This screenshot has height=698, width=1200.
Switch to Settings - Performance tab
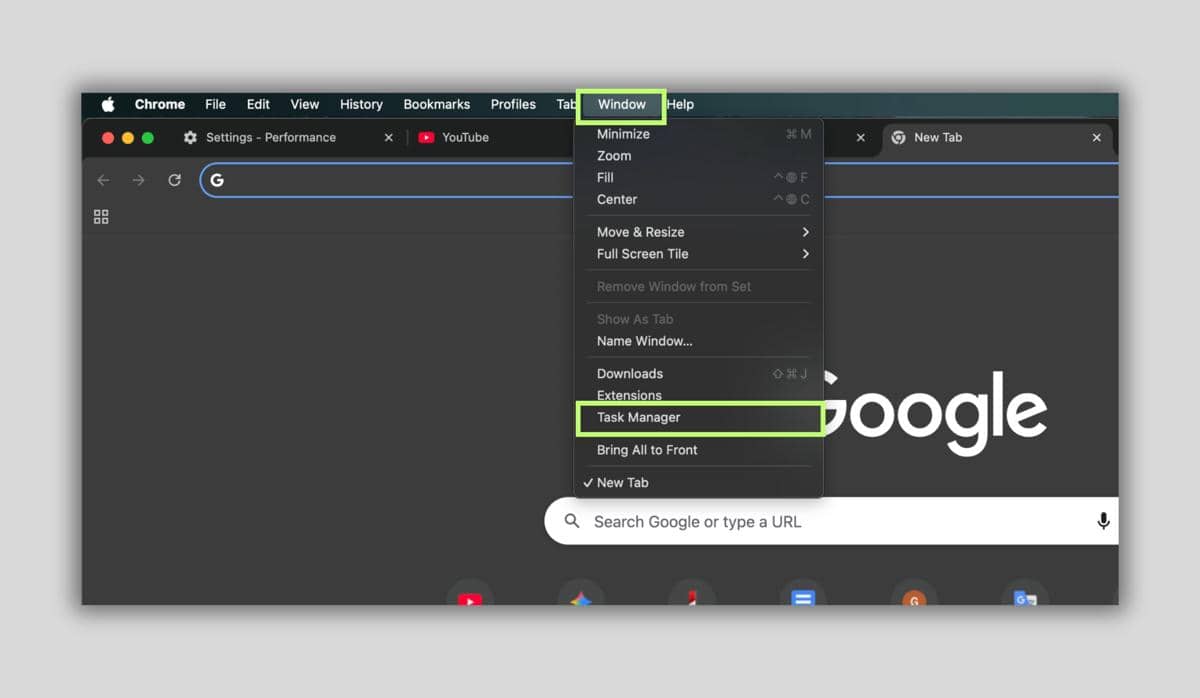click(x=271, y=138)
